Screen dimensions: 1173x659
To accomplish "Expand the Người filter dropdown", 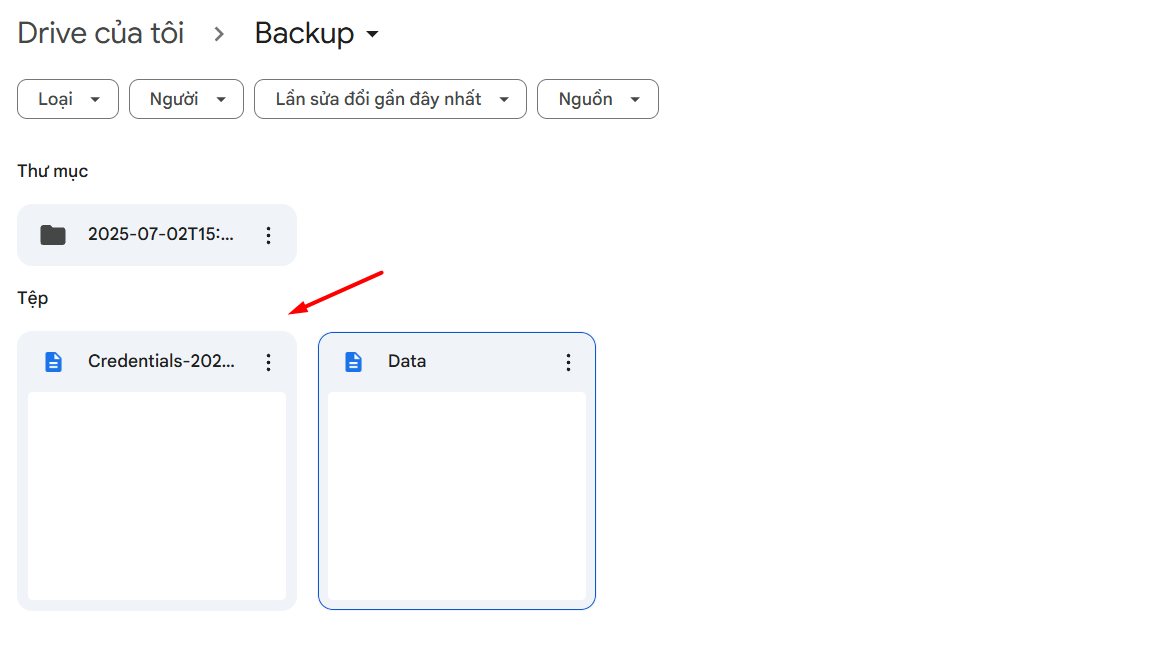I will pyautogui.click(x=186, y=99).
